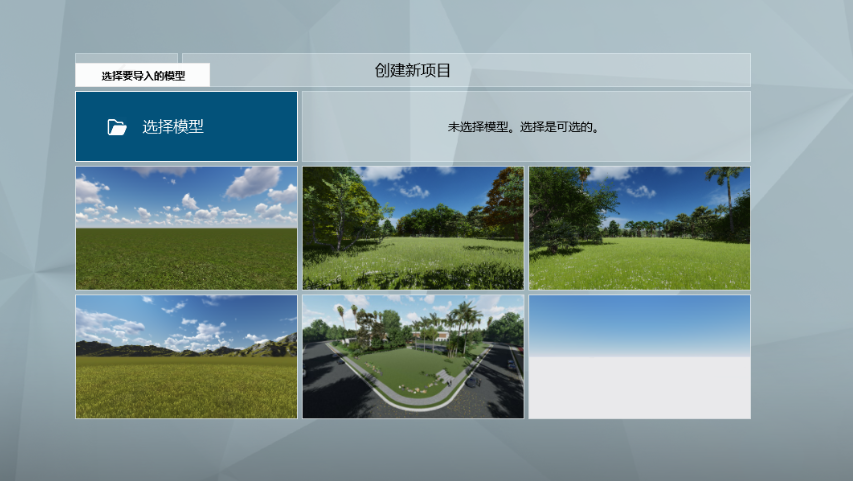This screenshot has height=481, width=853.
Task: Open the suburban road corner scene template
Action: (413, 356)
